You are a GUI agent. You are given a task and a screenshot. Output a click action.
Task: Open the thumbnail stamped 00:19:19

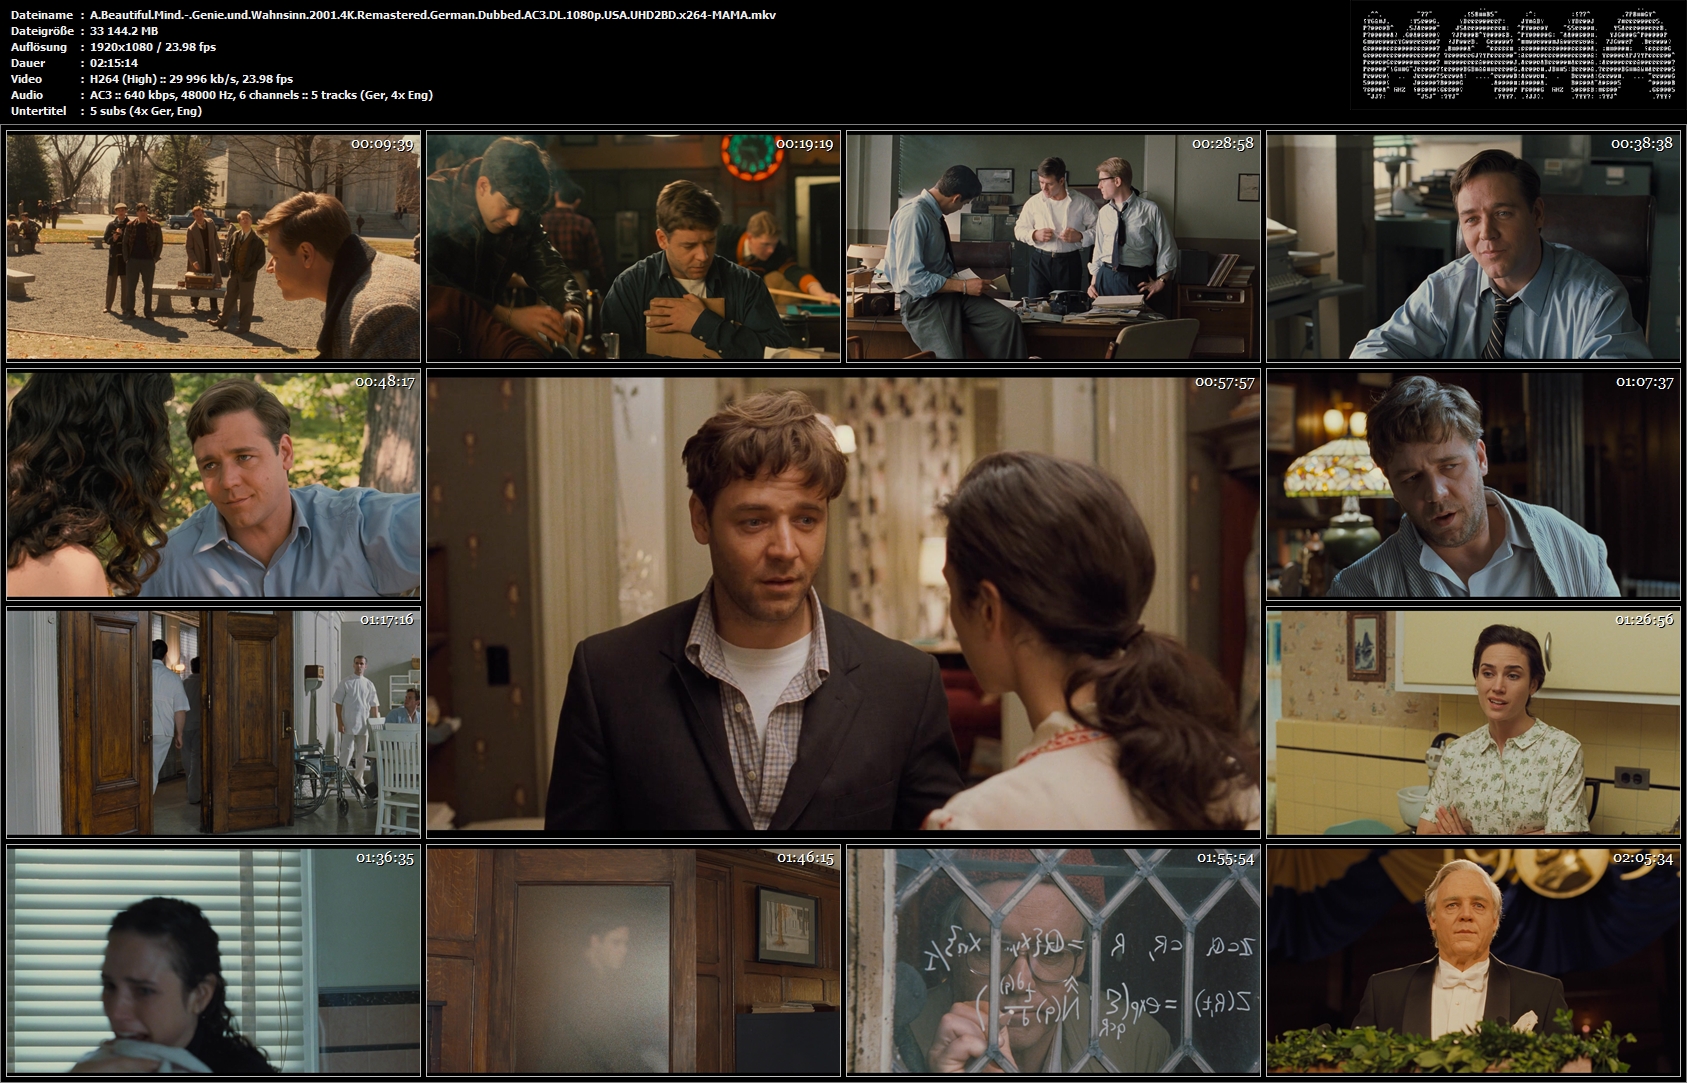633,247
